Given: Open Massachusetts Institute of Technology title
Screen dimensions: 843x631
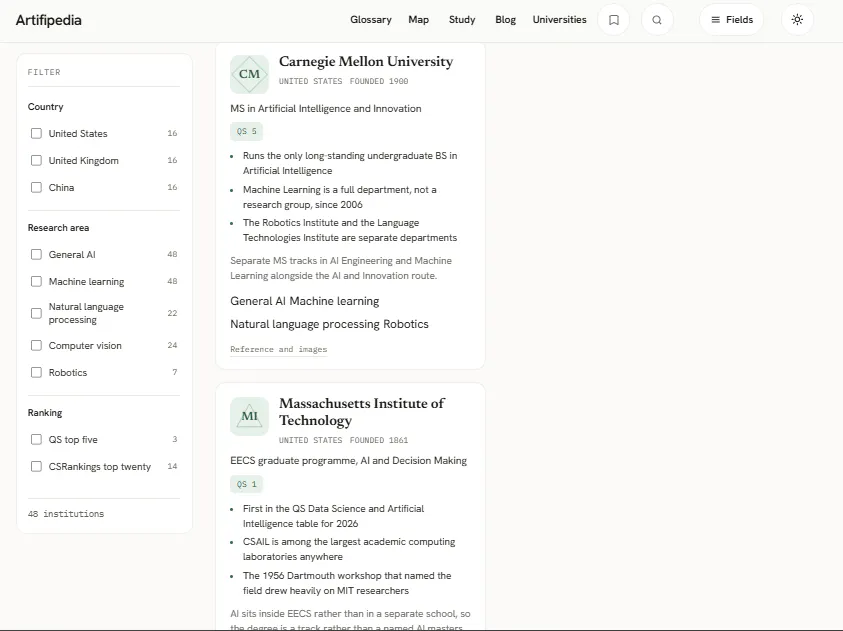Looking at the screenshot, I should pyautogui.click(x=362, y=412).
